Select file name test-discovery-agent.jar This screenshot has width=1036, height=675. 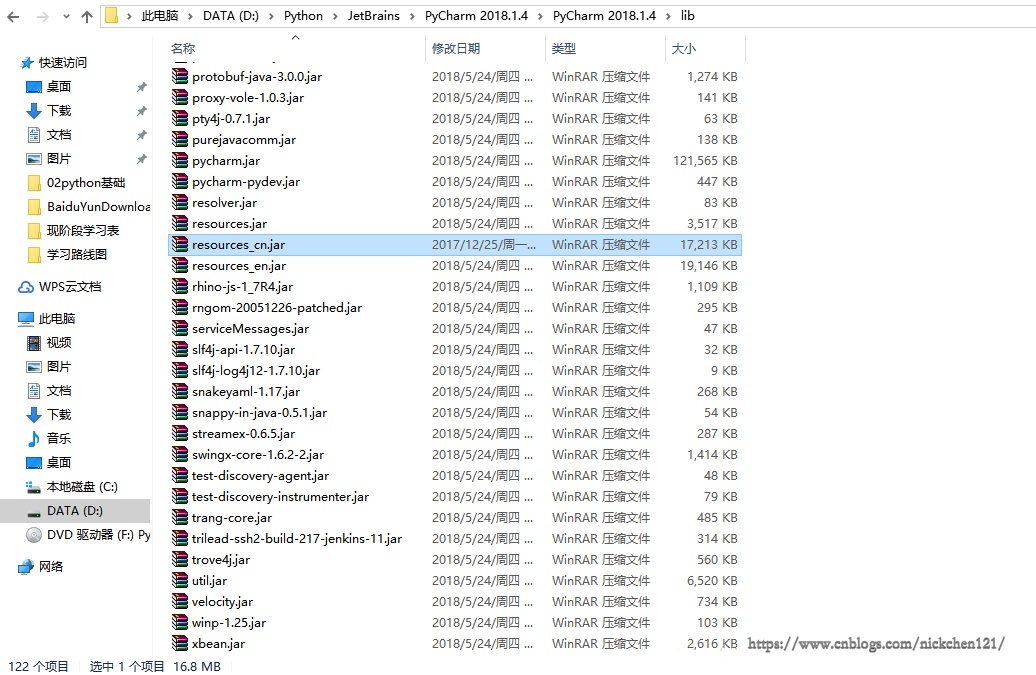260,476
